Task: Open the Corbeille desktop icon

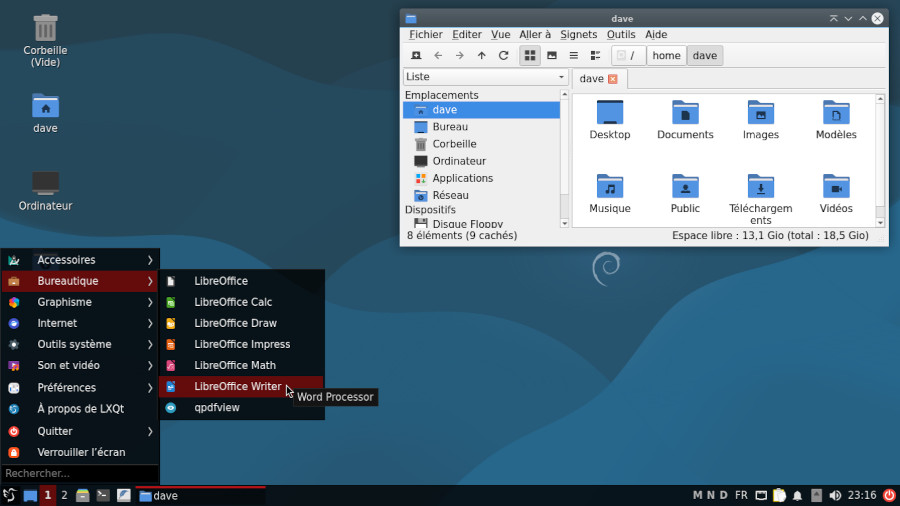Action: click(x=45, y=41)
